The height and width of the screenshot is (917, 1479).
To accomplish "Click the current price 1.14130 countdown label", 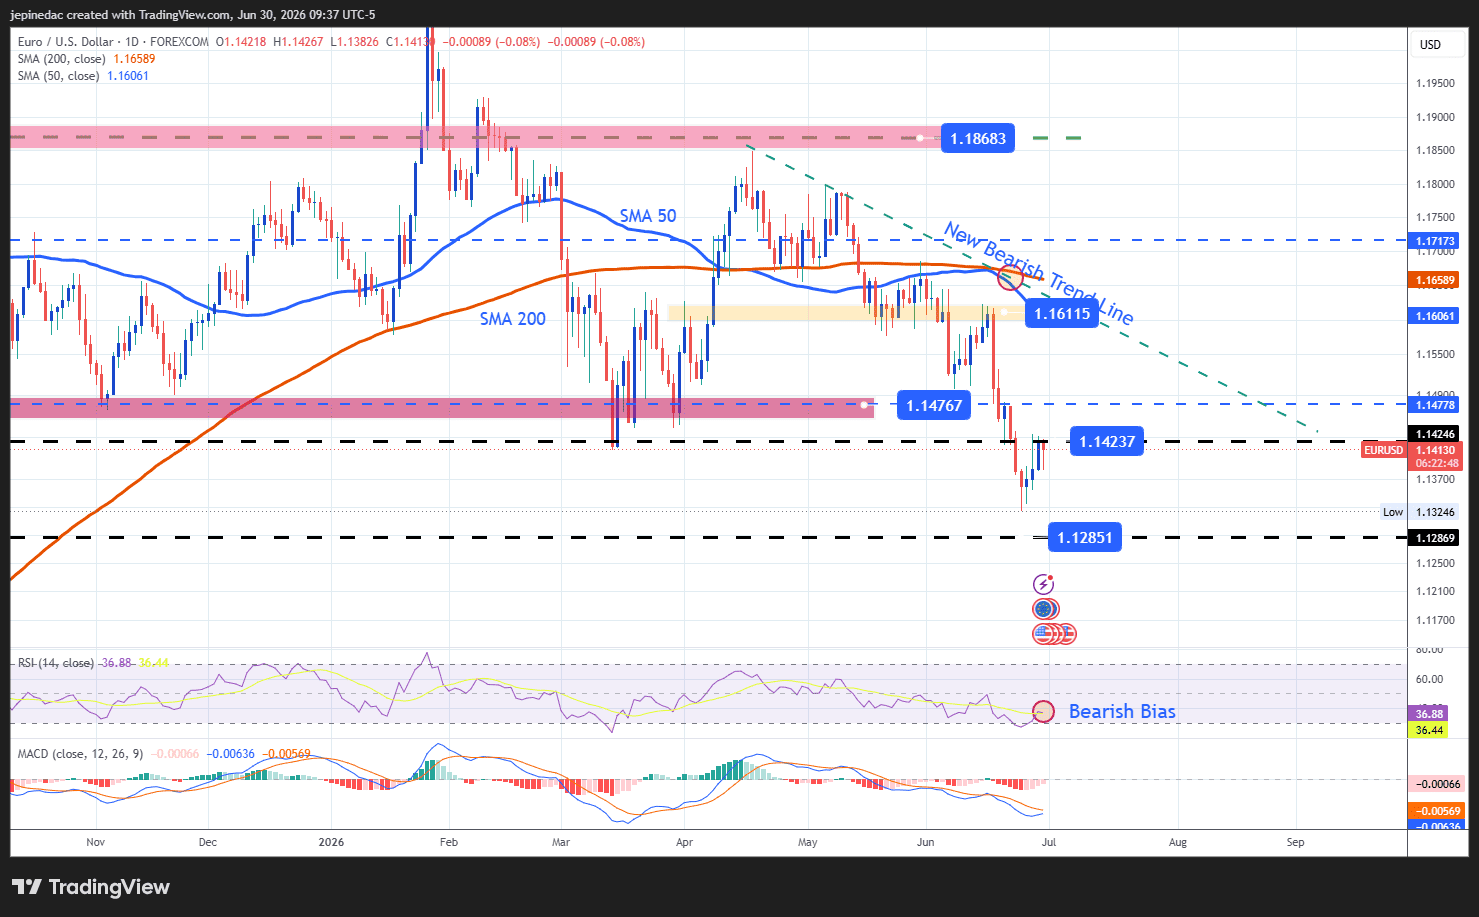I will (1435, 456).
